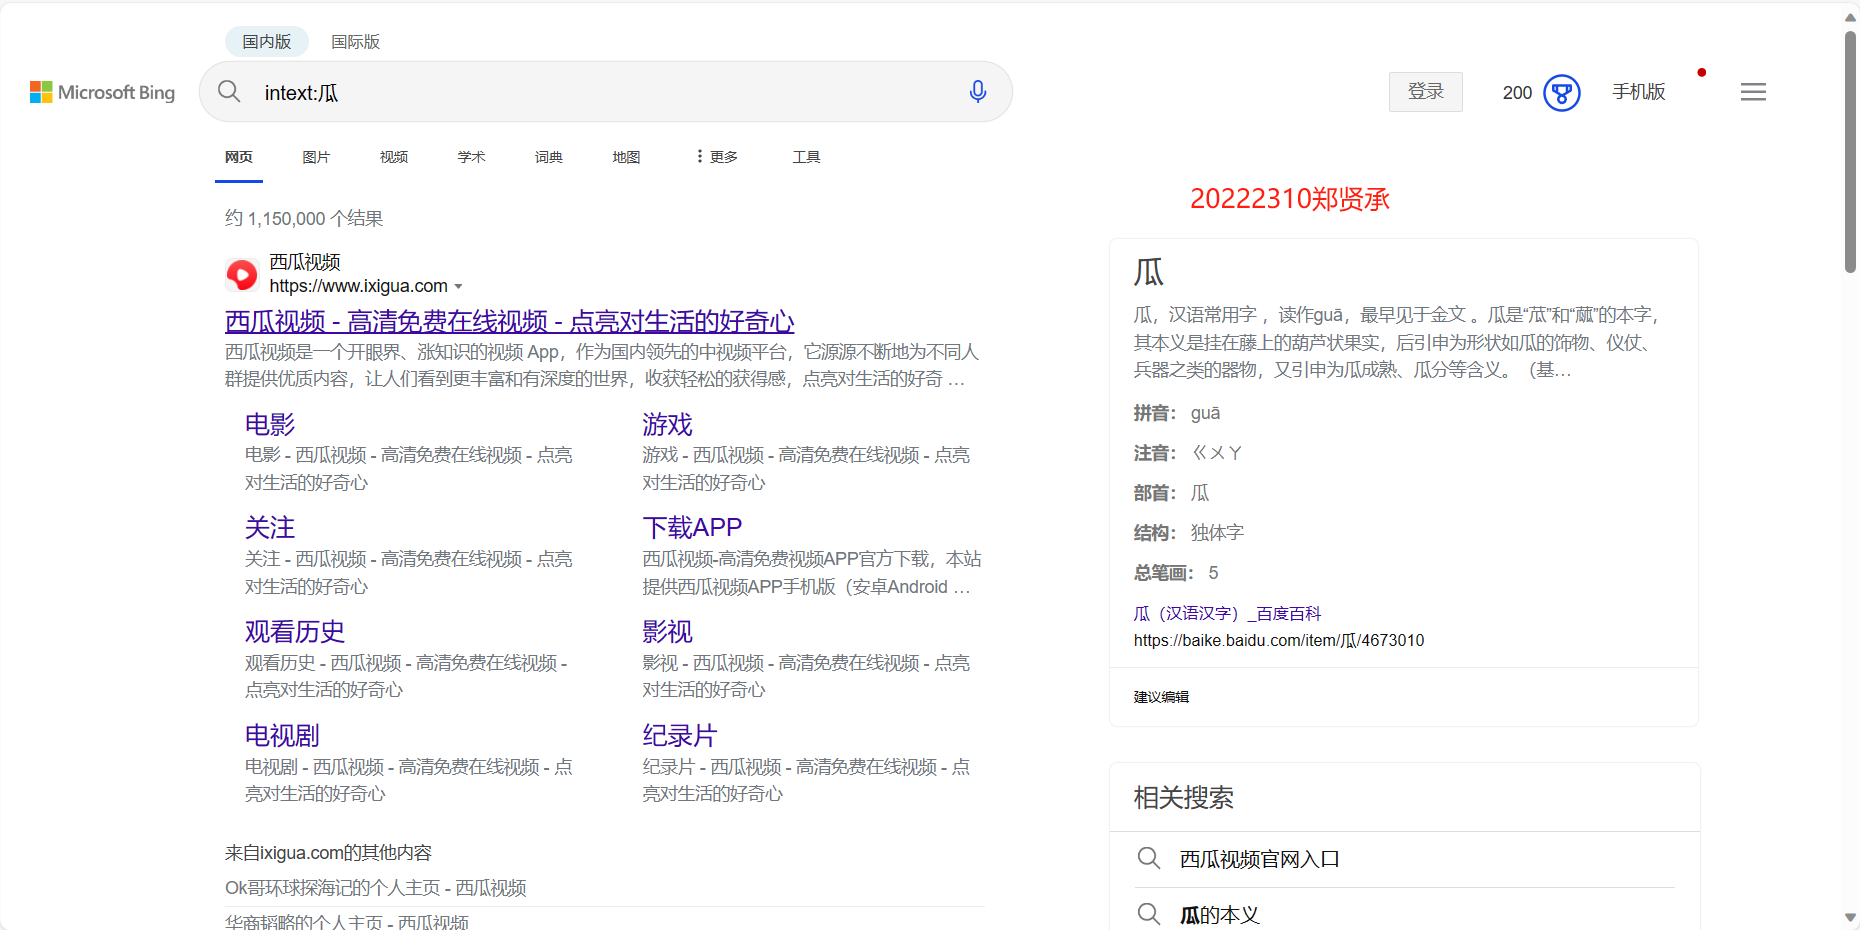Open the 电影 sitelink
Screen dimensions: 1860x930
pos(270,425)
